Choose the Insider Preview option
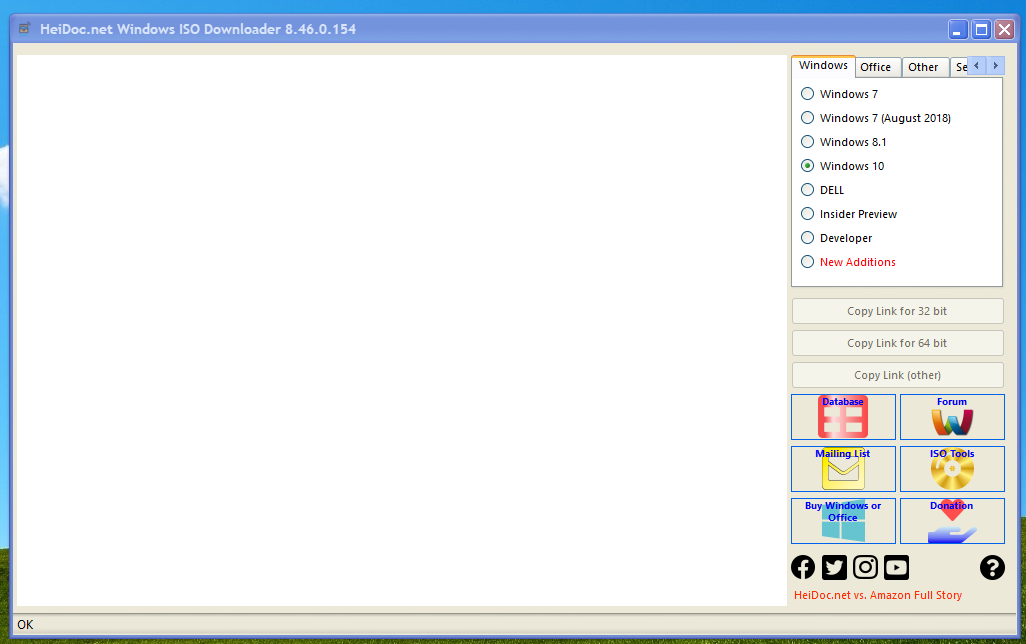Image resolution: width=1026 pixels, height=644 pixels. (x=849, y=214)
